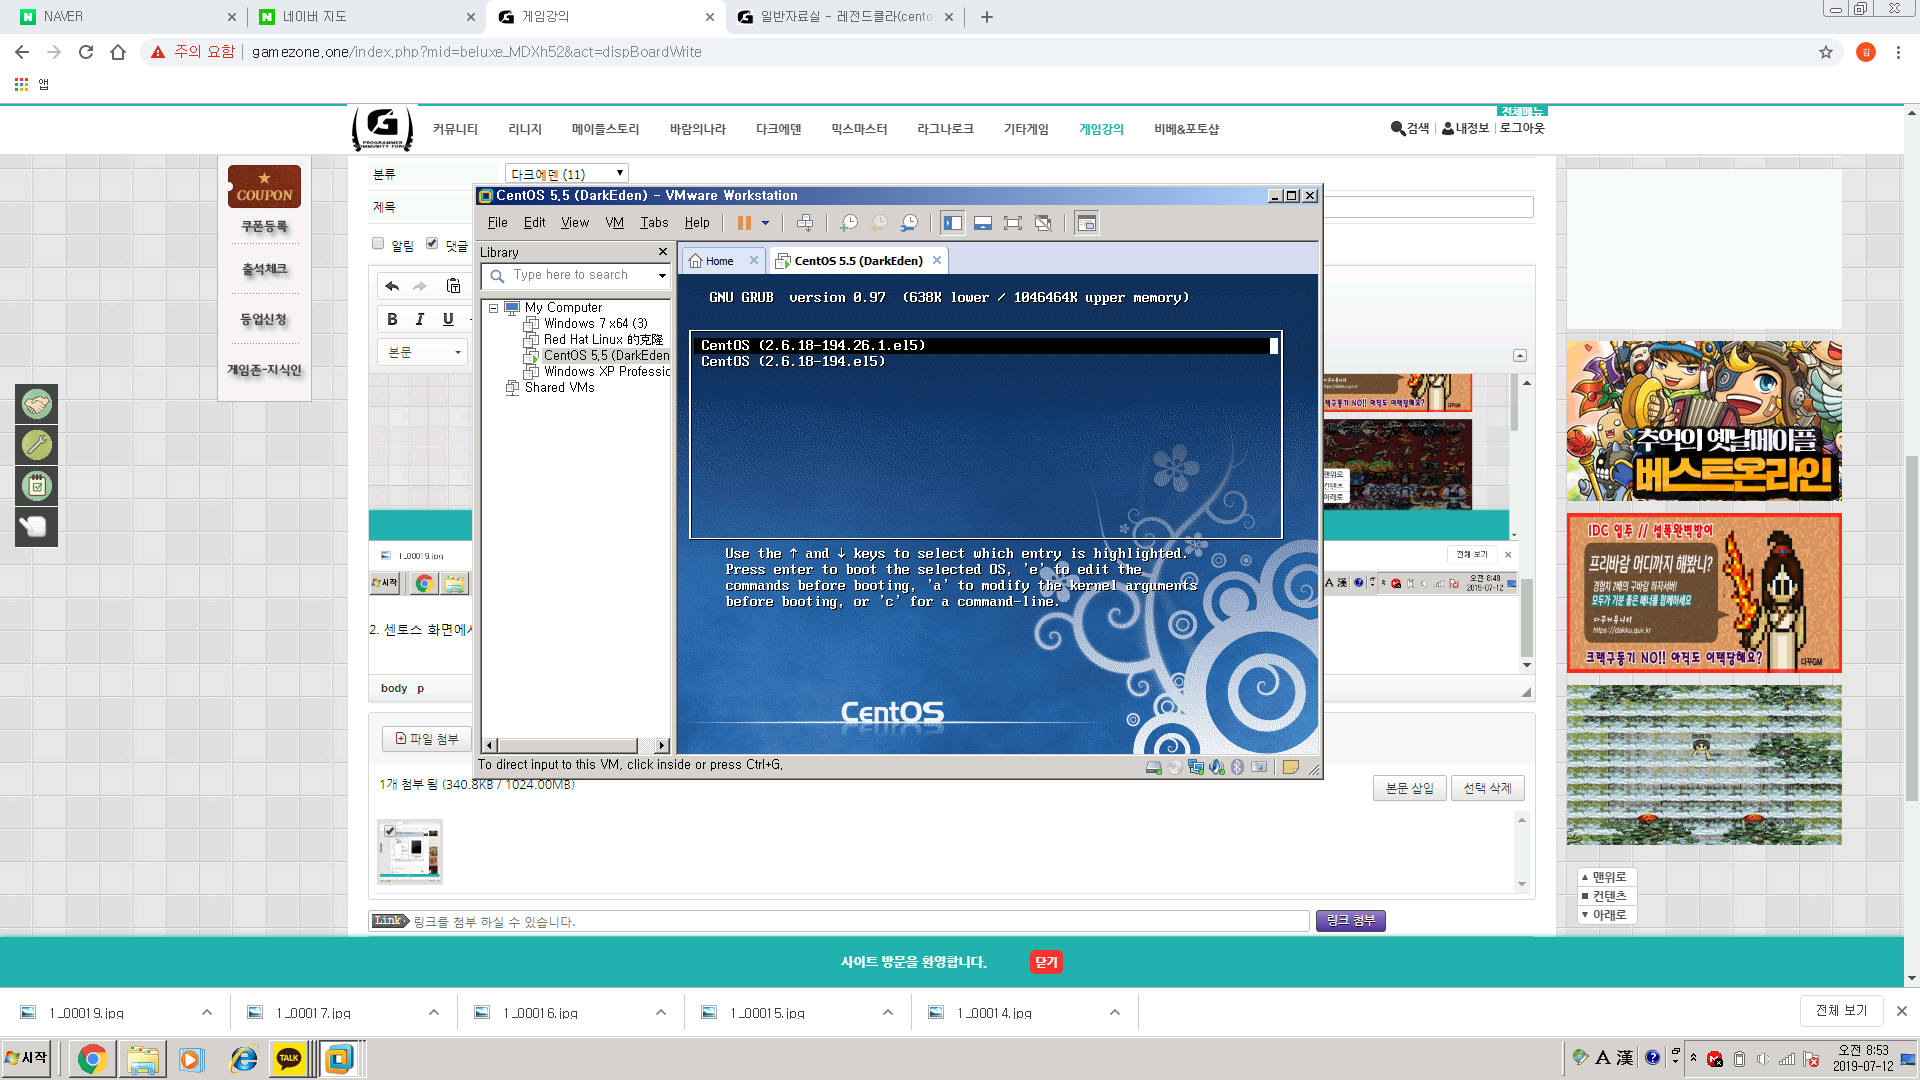
Task: Apply italic formatting in the editor
Action: tap(420, 319)
